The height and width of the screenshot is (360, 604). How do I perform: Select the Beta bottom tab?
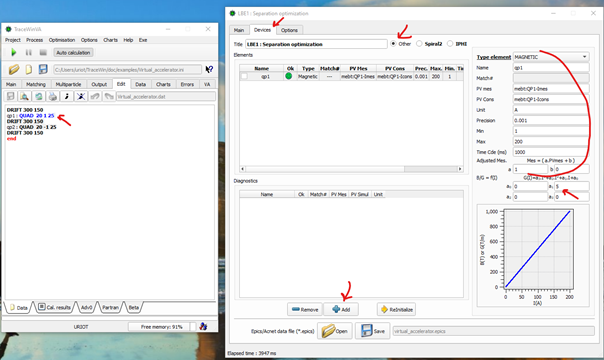click(x=133, y=307)
